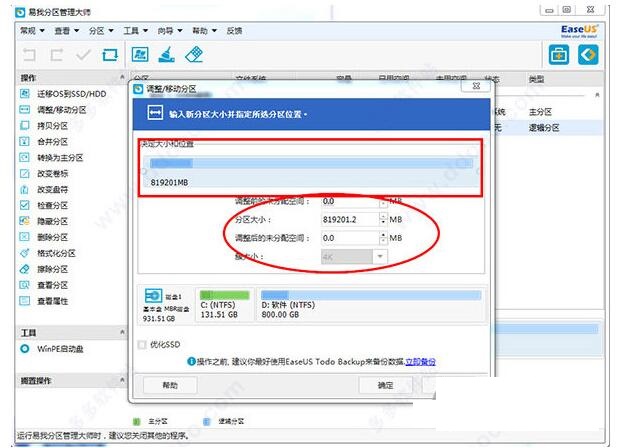The image size is (628, 448).
Task: Click the partition size bar slider
Action: click(x=311, y=163)
